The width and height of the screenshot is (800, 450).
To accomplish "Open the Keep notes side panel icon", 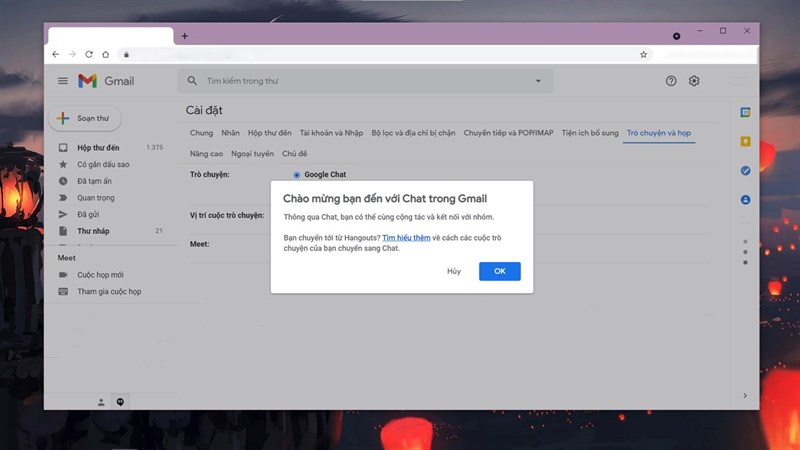I will (x=745, y=141).
